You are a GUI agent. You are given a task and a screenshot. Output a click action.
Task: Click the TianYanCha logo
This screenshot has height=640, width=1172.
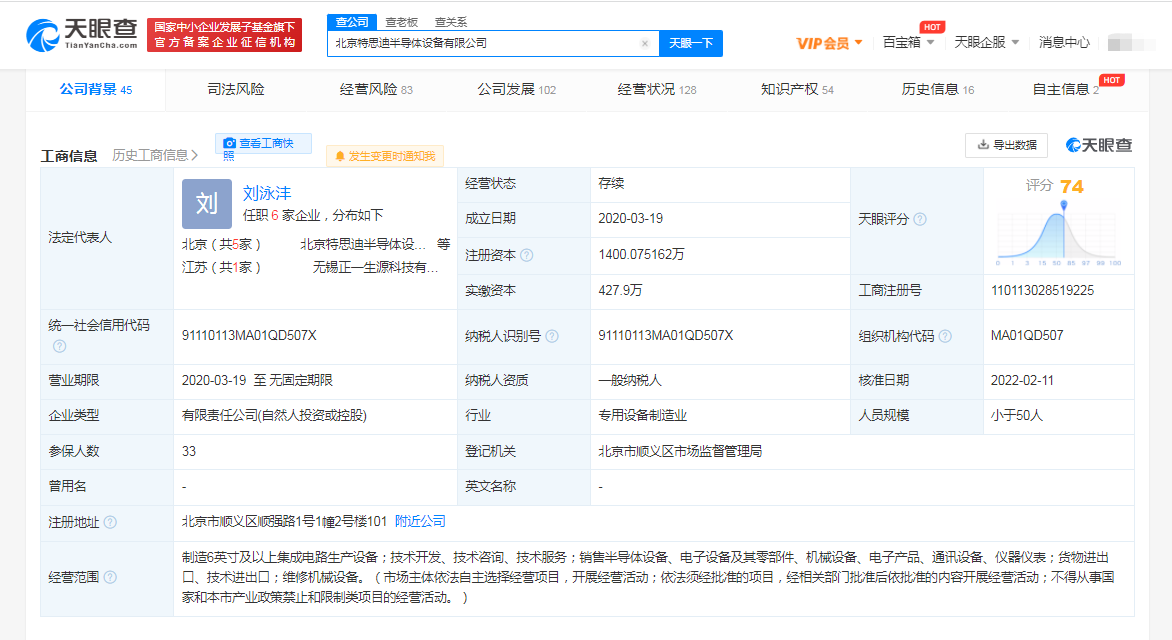pyautogui.click(x=81, y=34)
